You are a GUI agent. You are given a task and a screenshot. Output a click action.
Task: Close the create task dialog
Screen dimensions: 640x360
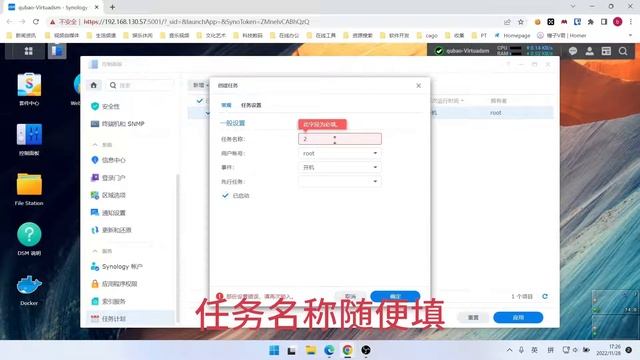coord(418,85)
